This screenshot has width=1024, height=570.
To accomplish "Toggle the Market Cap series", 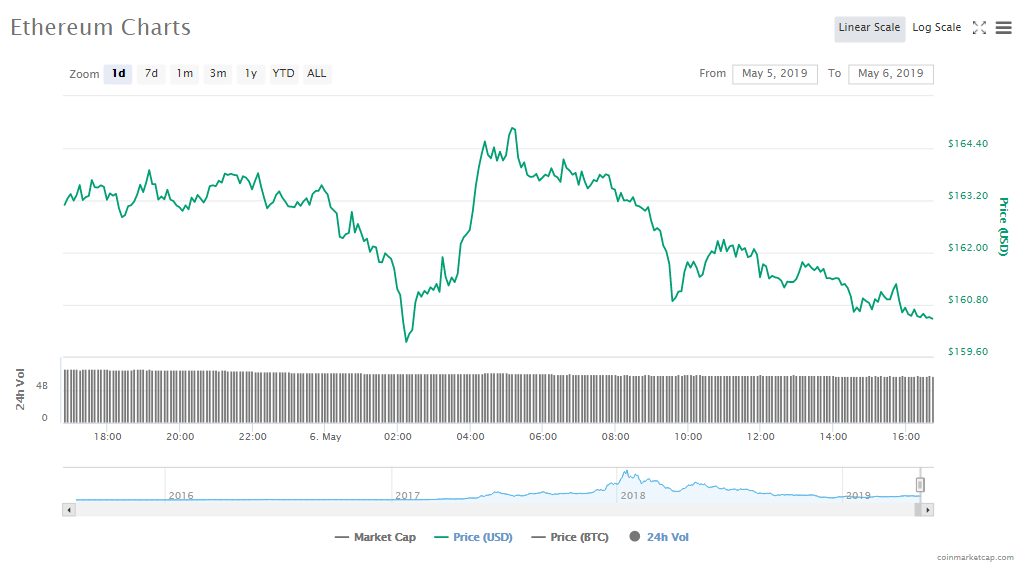I will (x=375, y=537).
